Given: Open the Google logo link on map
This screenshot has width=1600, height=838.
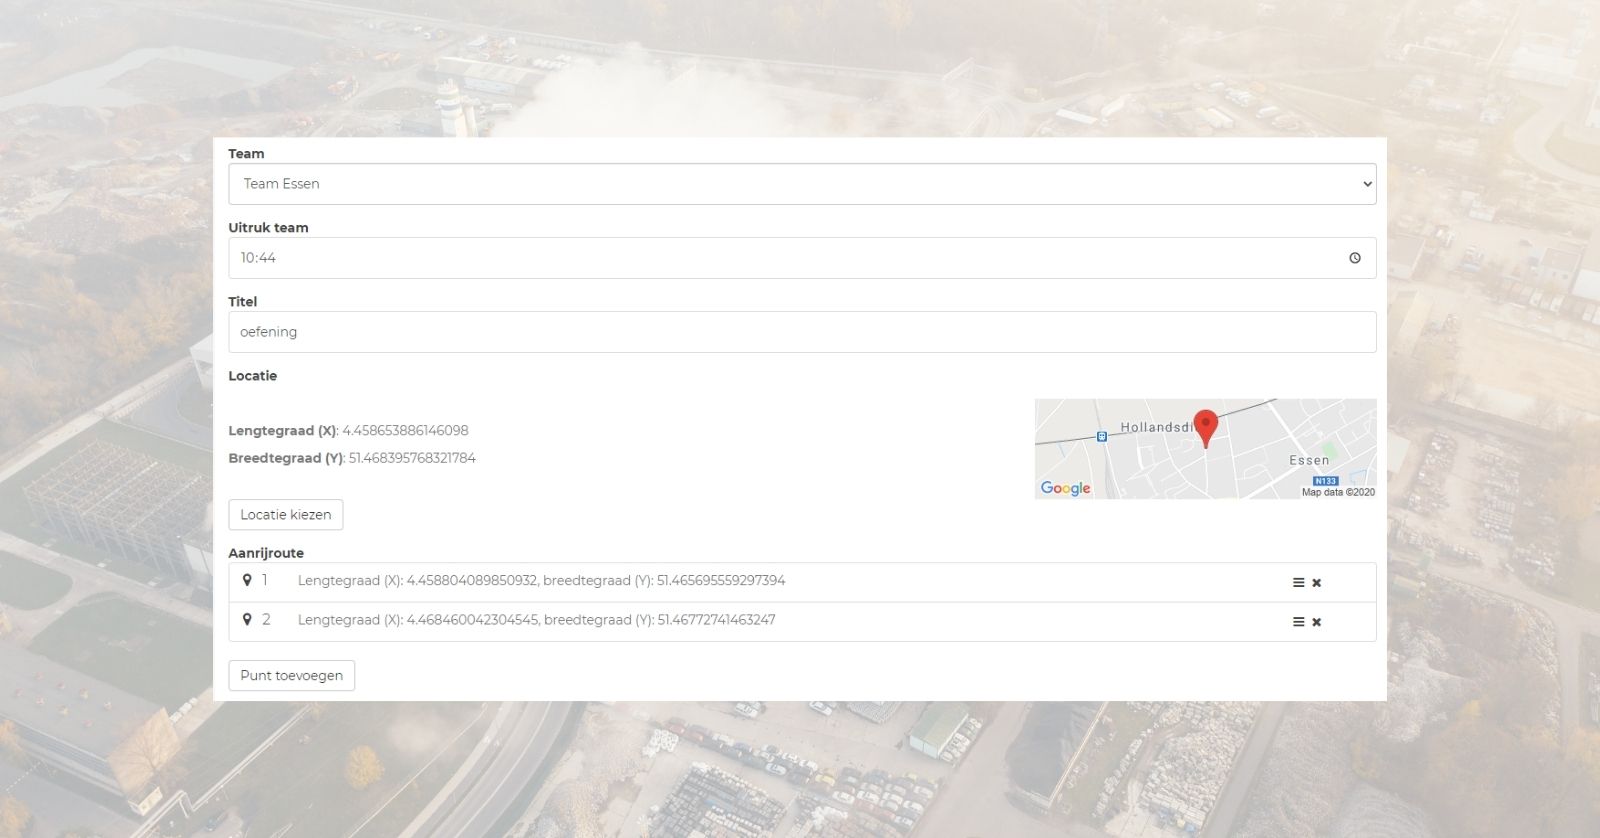Looking at the screenshot, I should pyautogui.click(x=1065, y=488).
